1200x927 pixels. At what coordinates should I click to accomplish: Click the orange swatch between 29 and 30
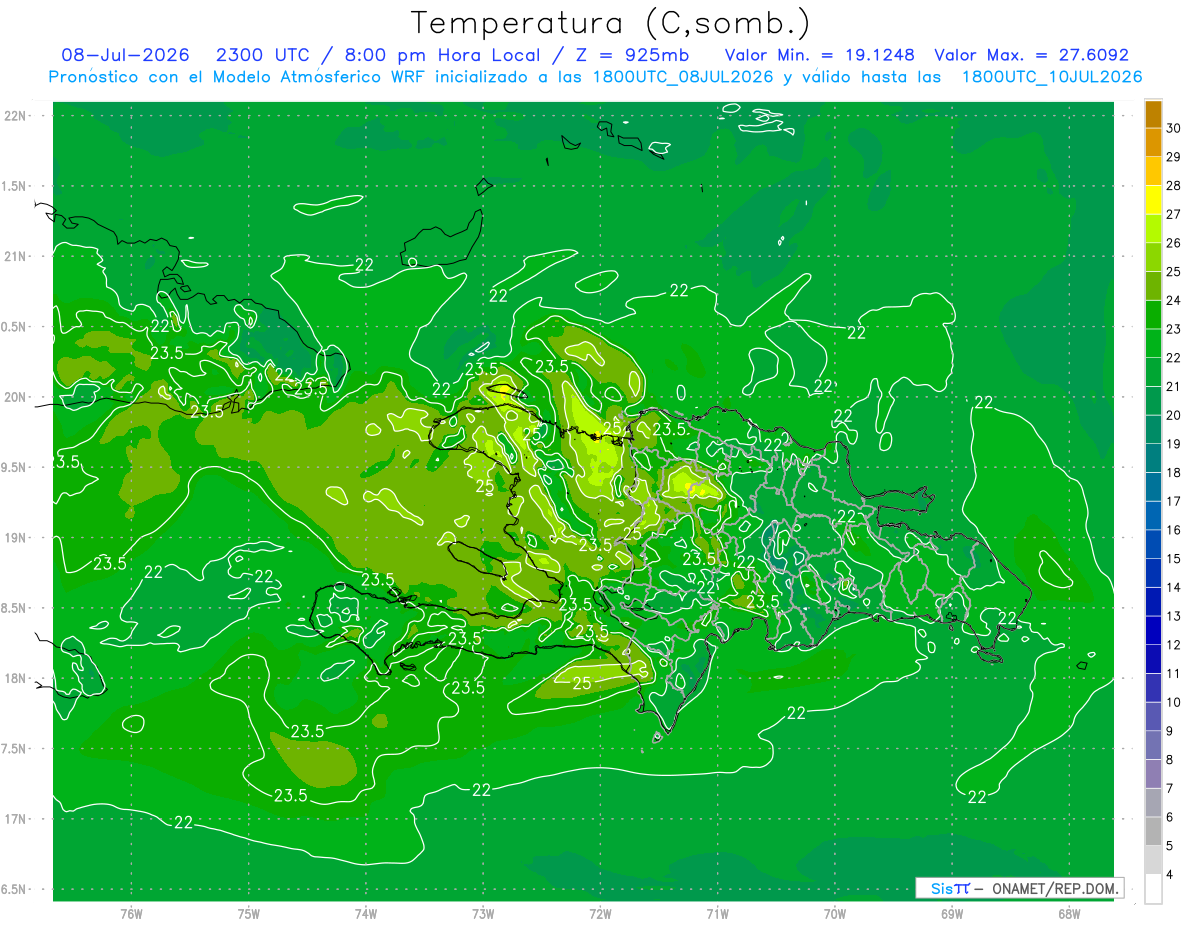point(1153,143)
